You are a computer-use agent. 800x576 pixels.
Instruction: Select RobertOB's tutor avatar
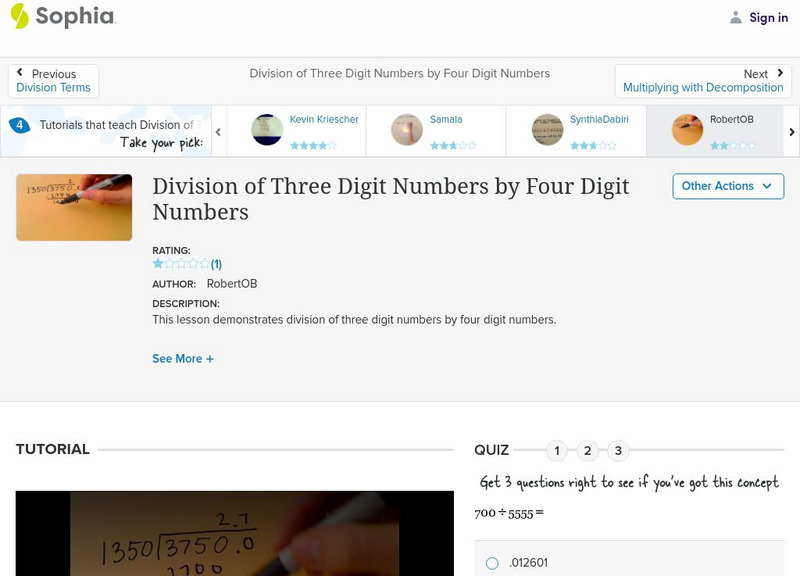pos(687,130)
